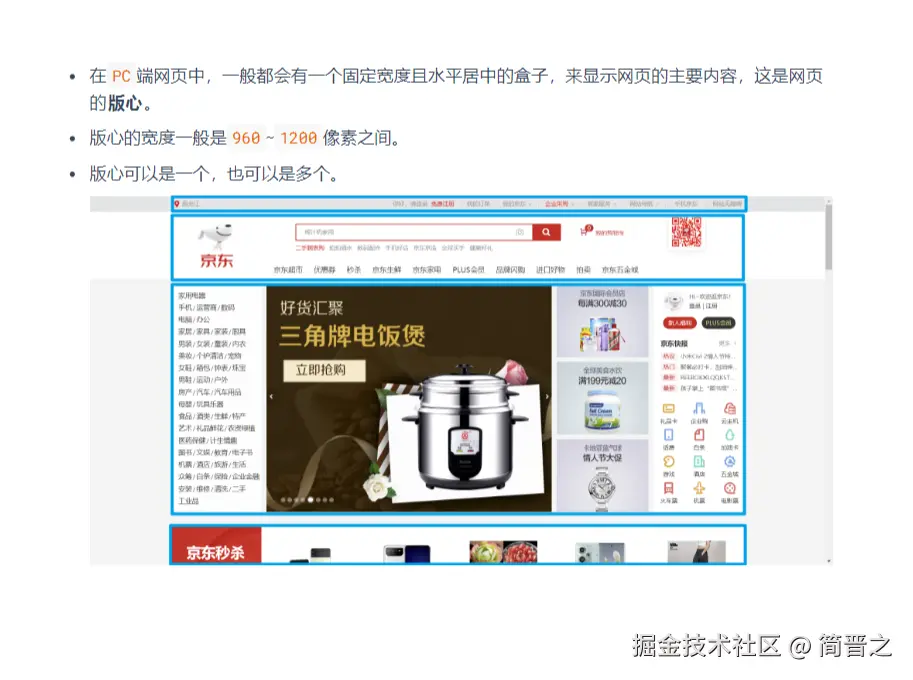Click the 电影票 movie ticket icon

tap(729, 487)
